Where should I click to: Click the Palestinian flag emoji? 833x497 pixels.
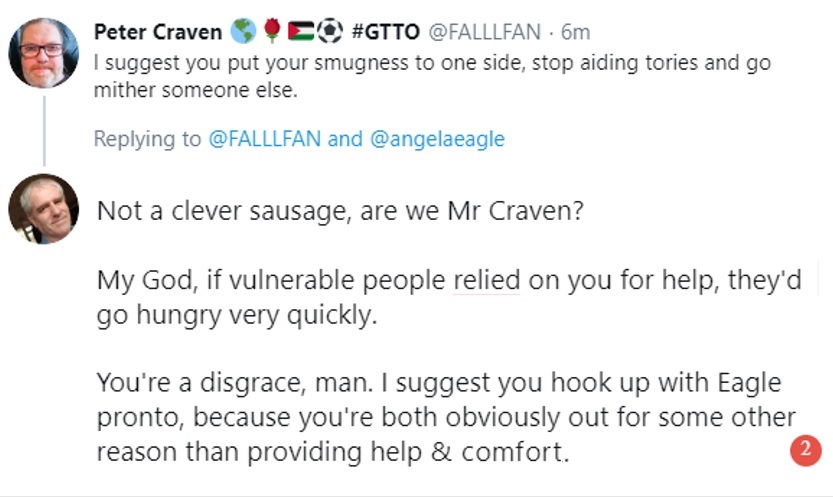coord(300,32)
